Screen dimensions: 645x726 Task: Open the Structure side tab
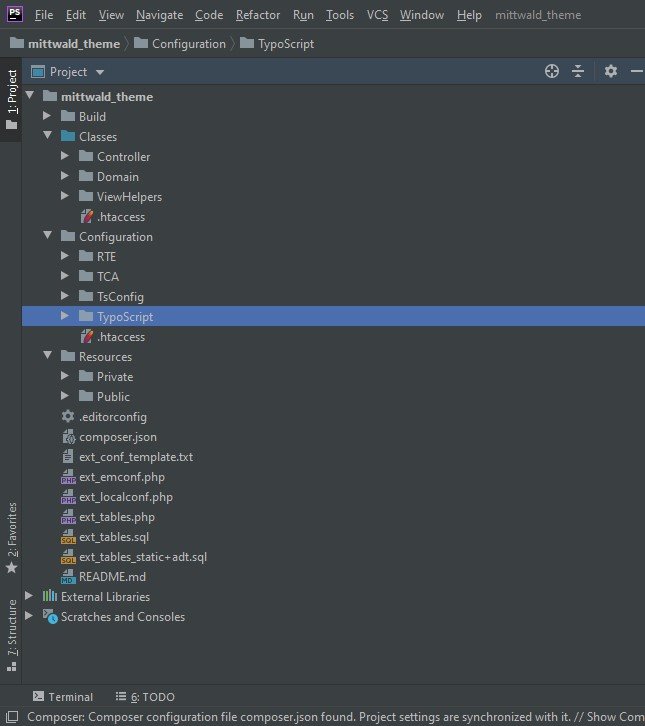[x=12, y=635]
